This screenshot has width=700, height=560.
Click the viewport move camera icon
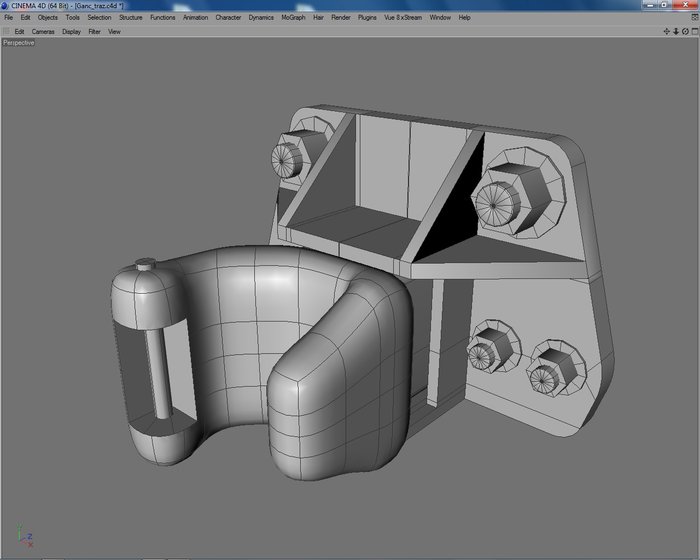(x=667, y=31)
